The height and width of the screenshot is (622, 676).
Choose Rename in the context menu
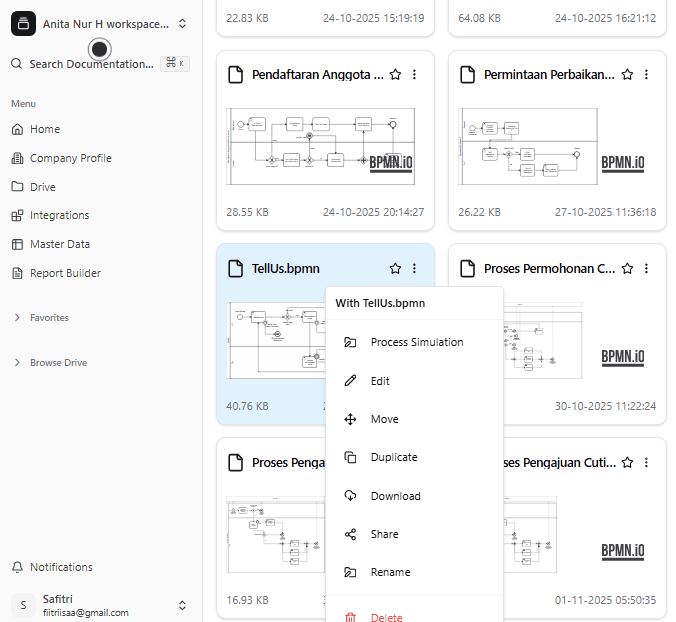414,572
